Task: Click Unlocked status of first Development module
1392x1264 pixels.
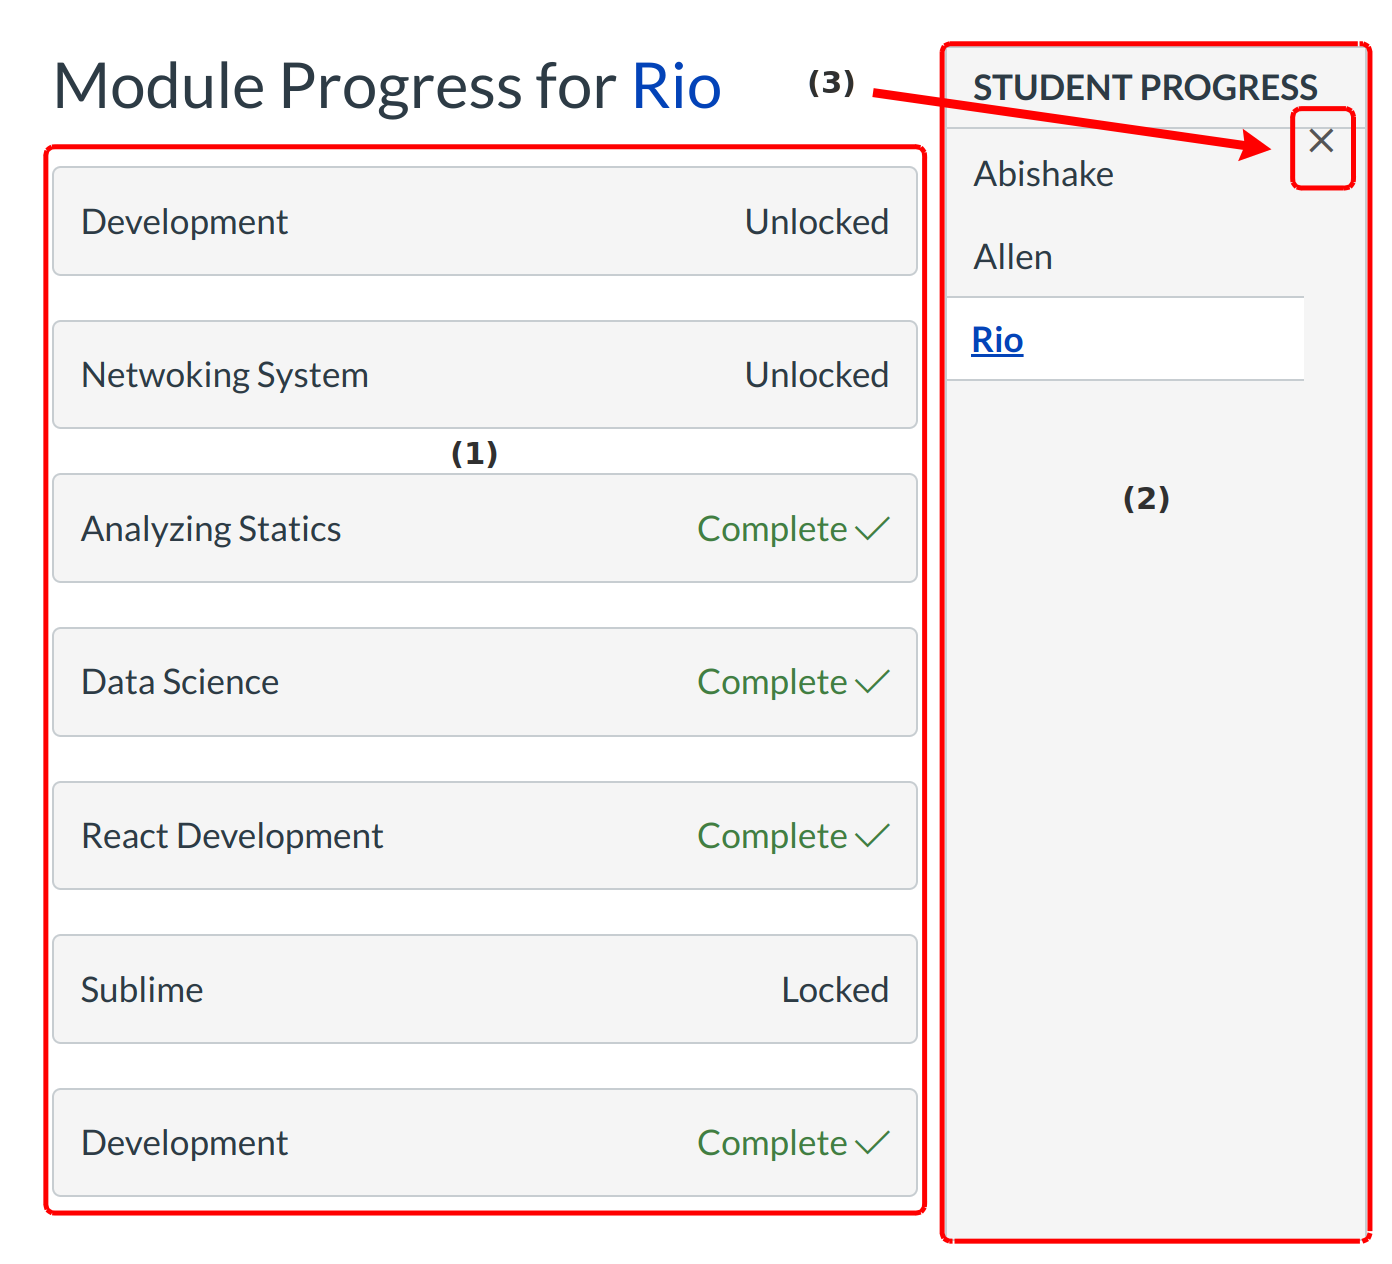Action: coord(816,222)
